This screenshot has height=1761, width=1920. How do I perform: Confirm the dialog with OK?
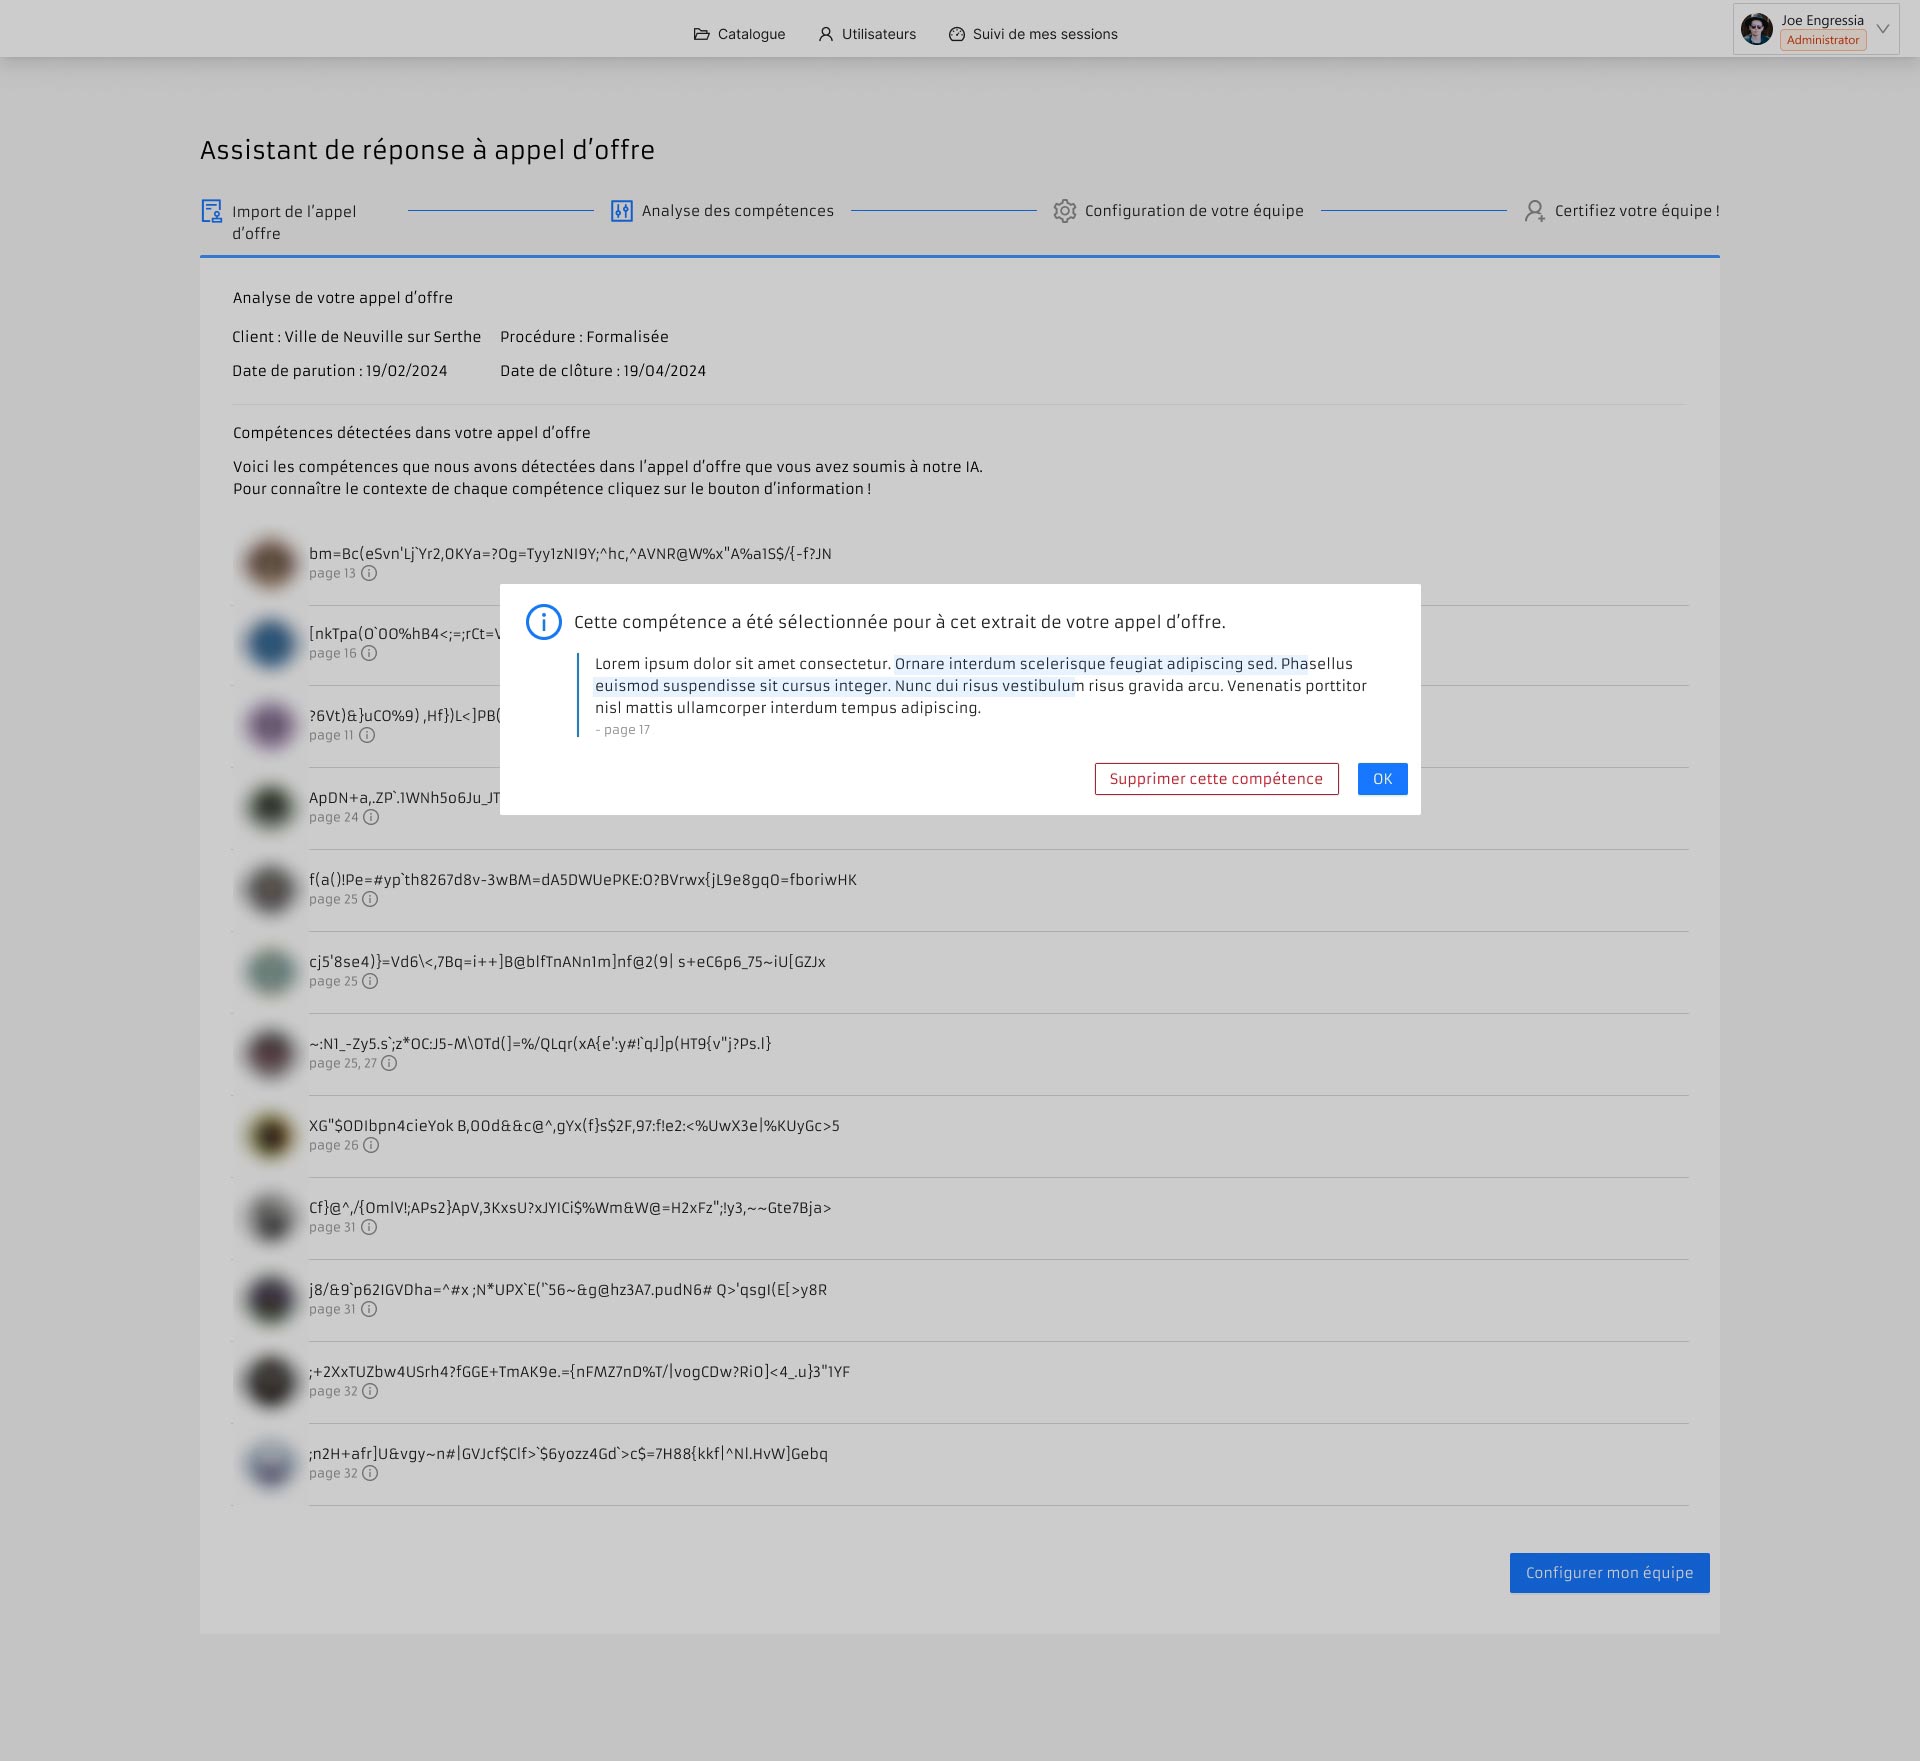1382,779
